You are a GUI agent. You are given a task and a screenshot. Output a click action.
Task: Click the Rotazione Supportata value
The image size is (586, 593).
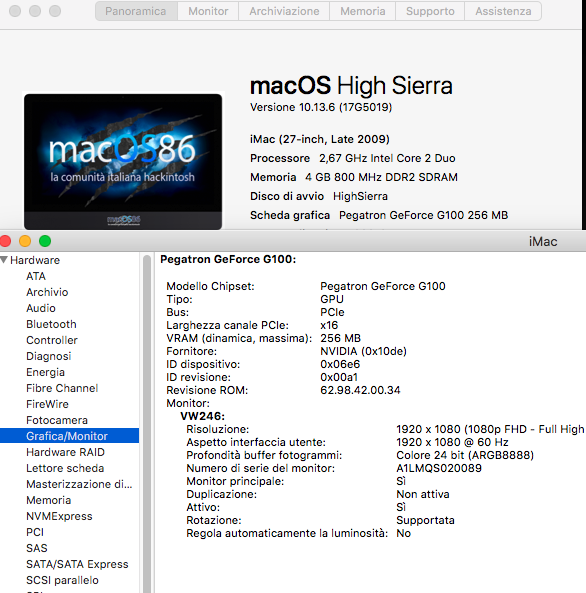[x=425, y=520]
